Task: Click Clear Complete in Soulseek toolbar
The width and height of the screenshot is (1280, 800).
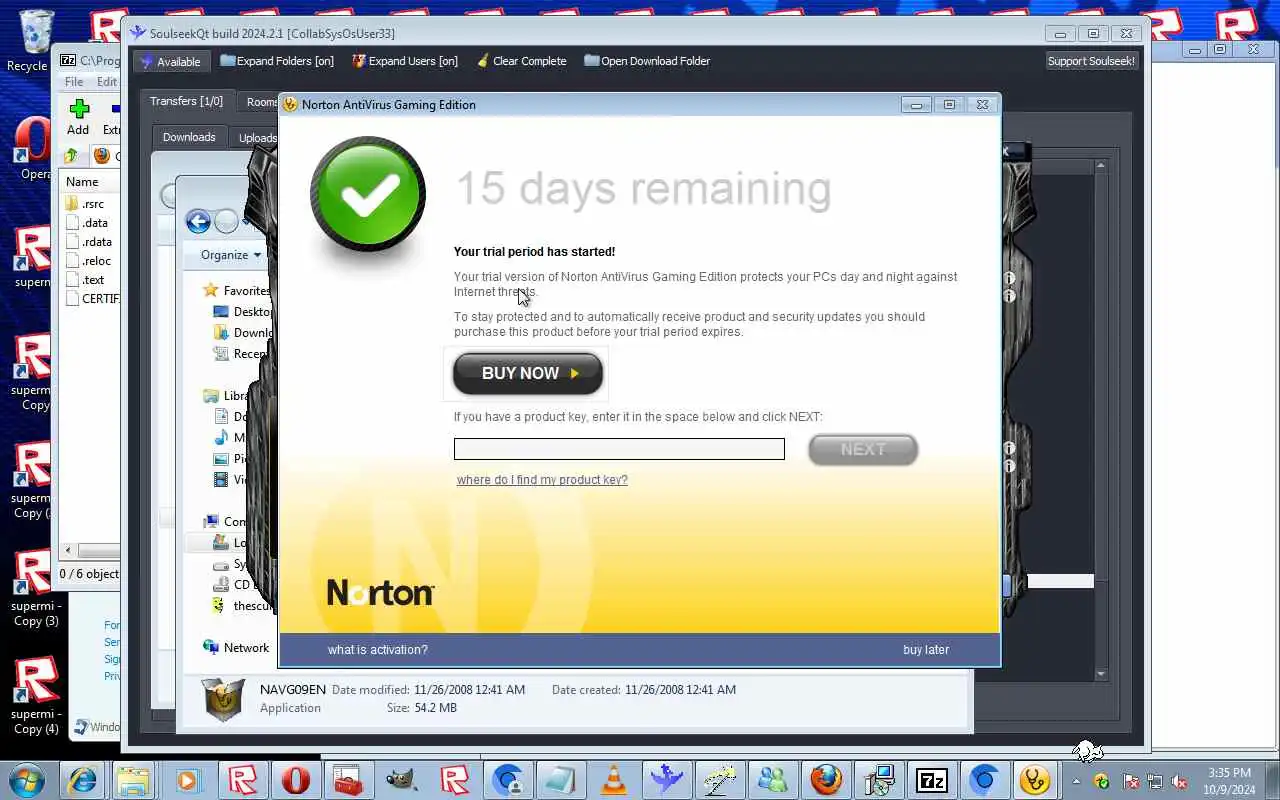Action: coord(521,61)
